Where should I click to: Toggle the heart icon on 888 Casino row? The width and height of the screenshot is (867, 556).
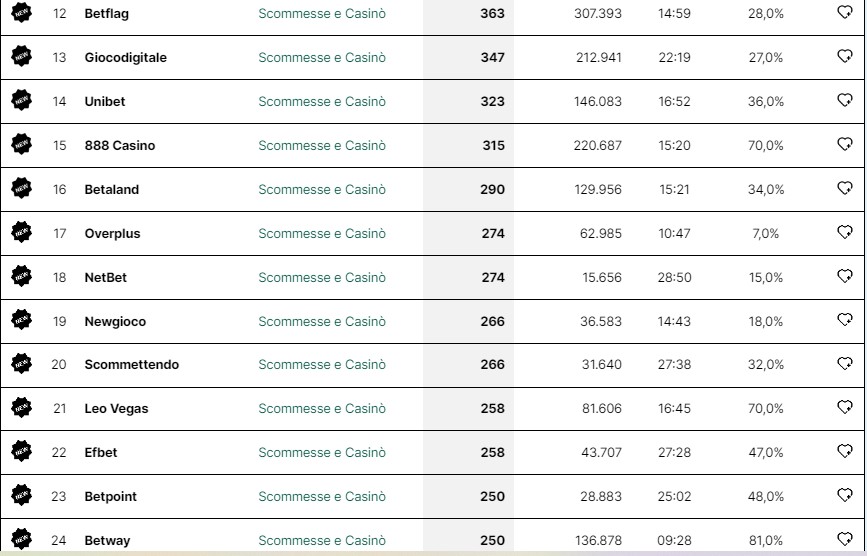(844, 144)
